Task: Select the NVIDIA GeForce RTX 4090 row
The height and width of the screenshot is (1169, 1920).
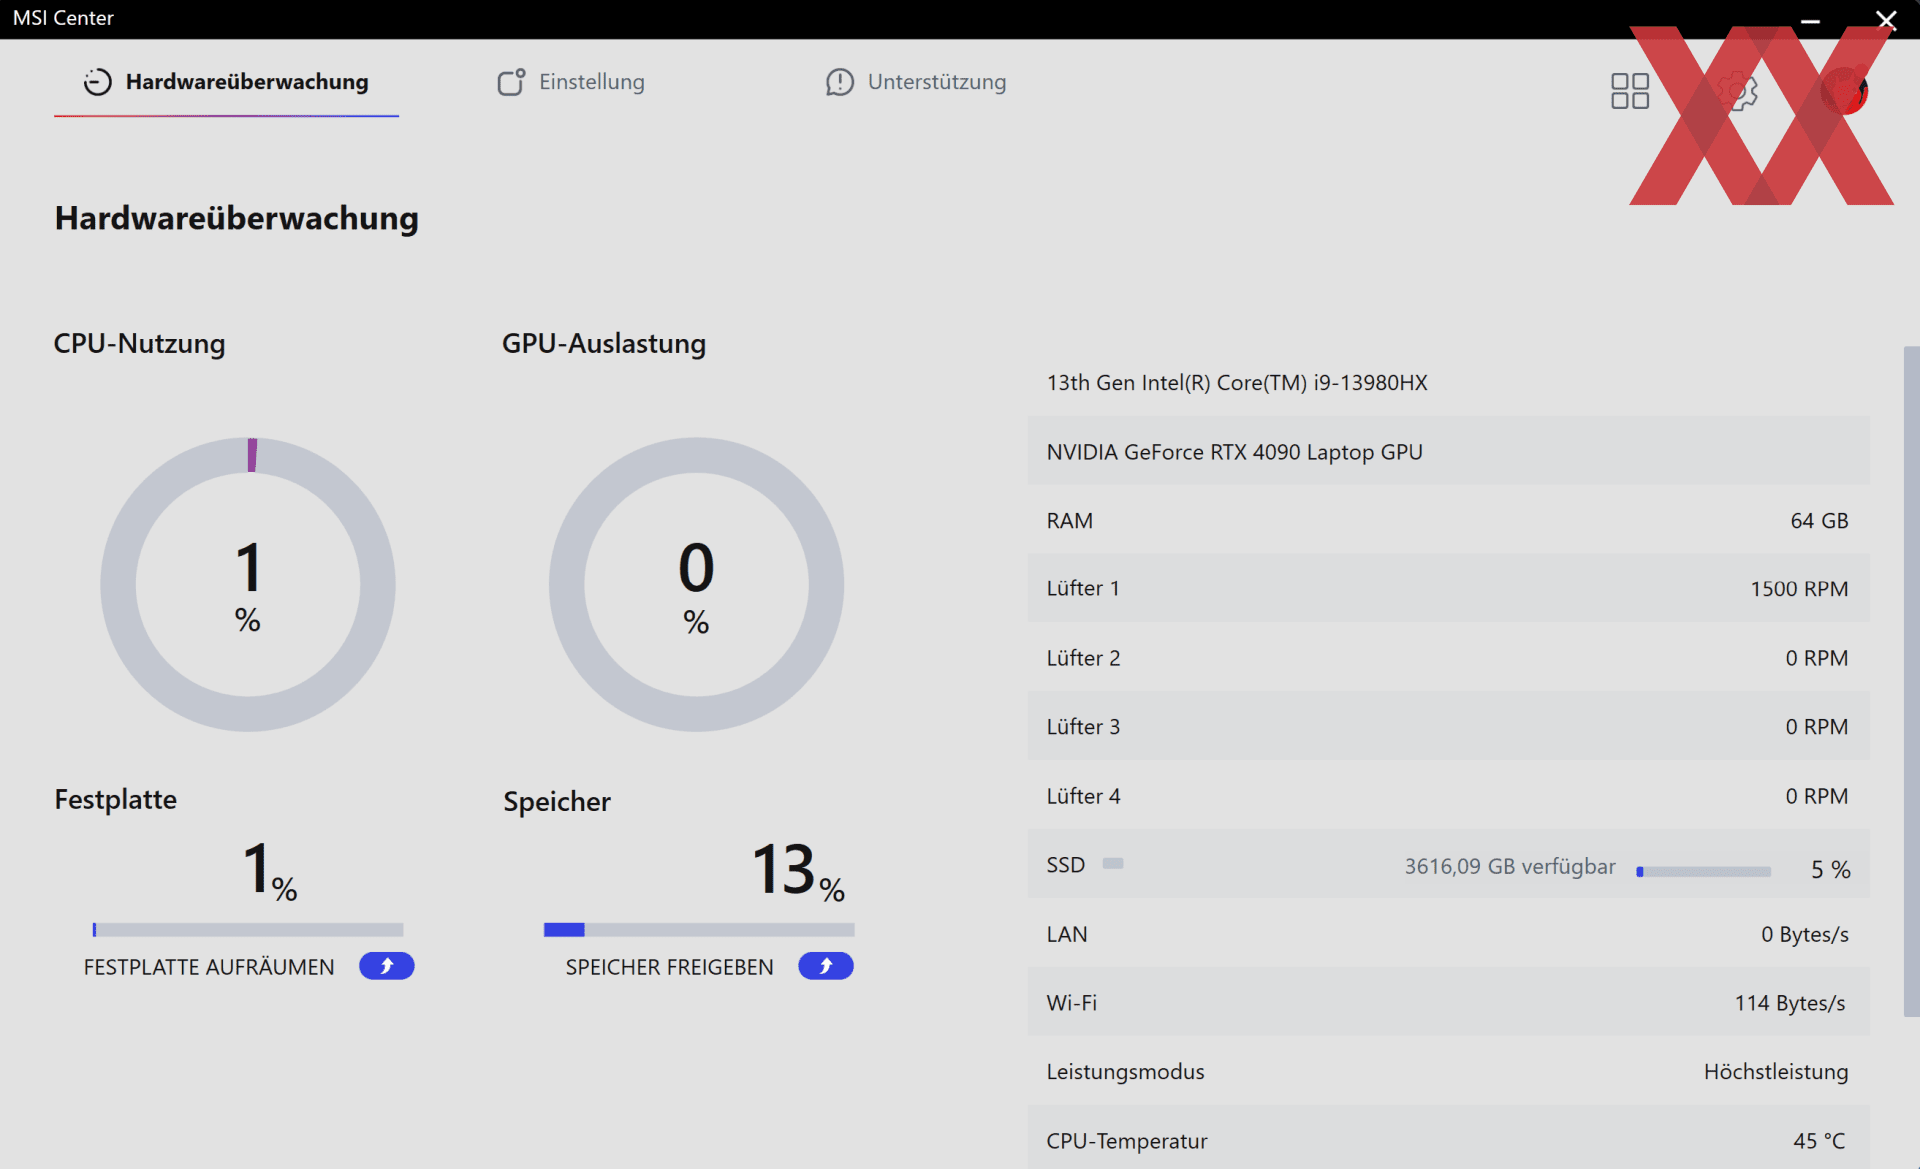Action: coord(1448,452)
